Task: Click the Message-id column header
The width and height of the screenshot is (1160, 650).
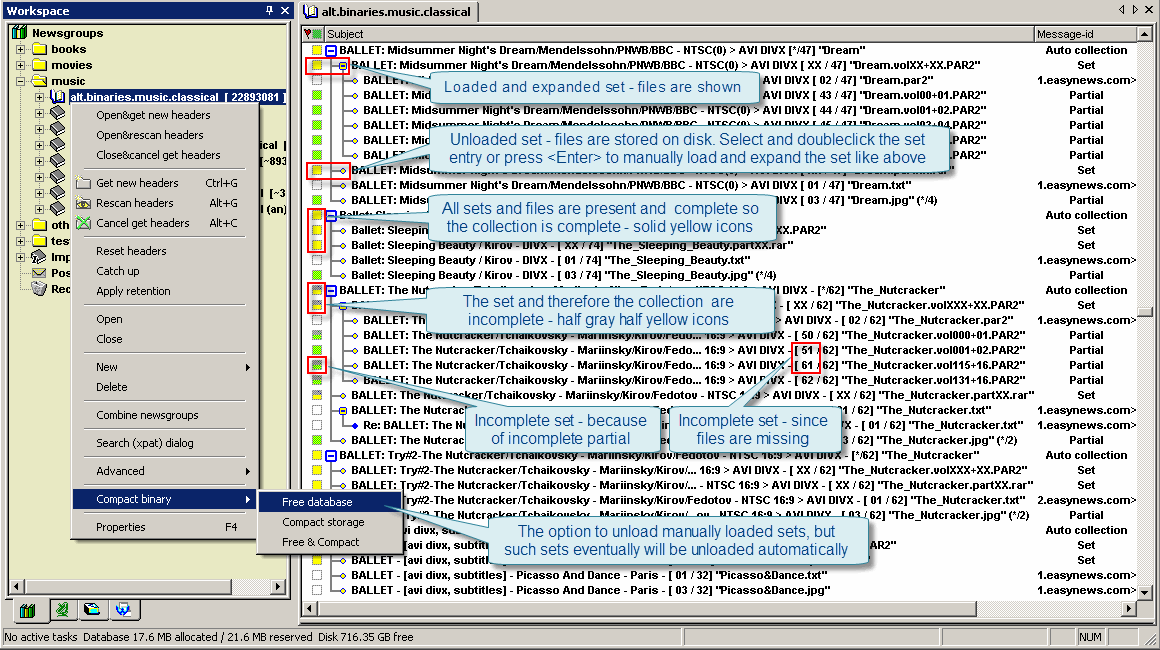Action: pos(1084,34)
